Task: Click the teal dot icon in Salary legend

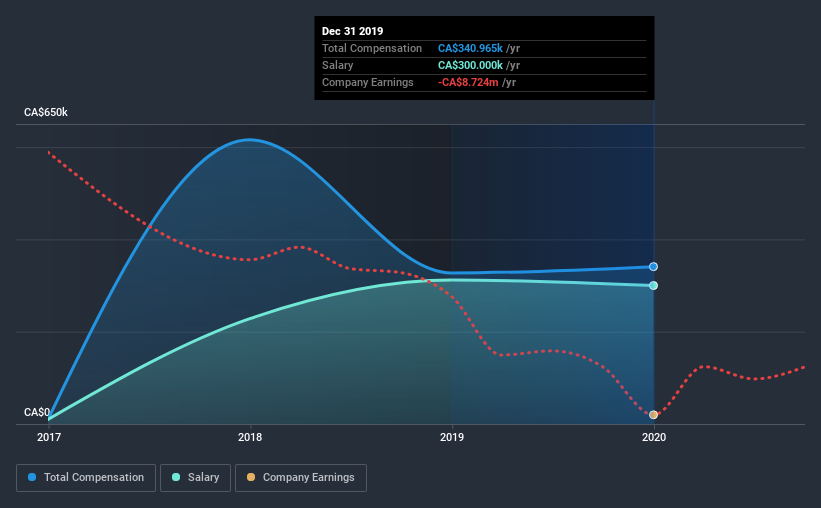Action: pos(176,477)
